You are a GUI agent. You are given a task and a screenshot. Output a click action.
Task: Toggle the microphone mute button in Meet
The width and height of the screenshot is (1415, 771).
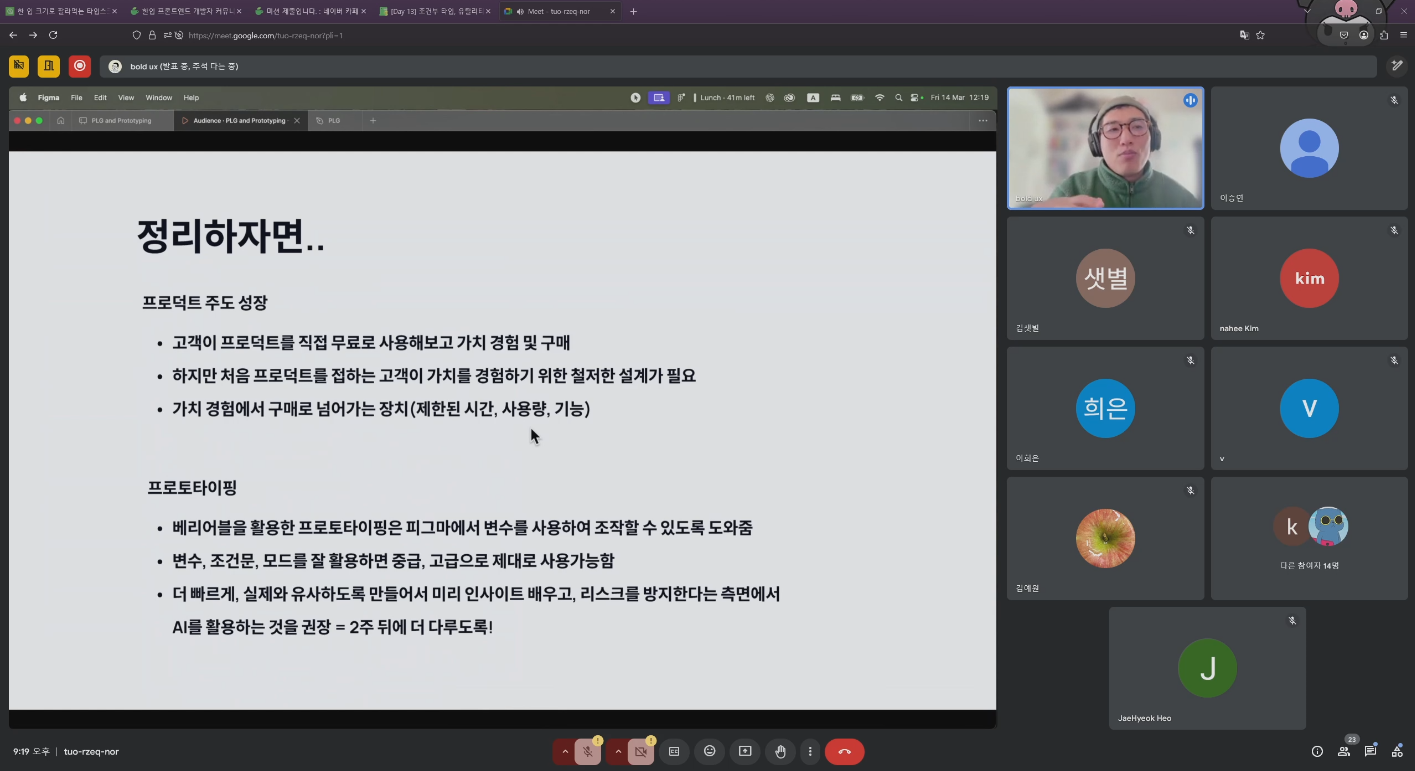click(x=588, y=752)
